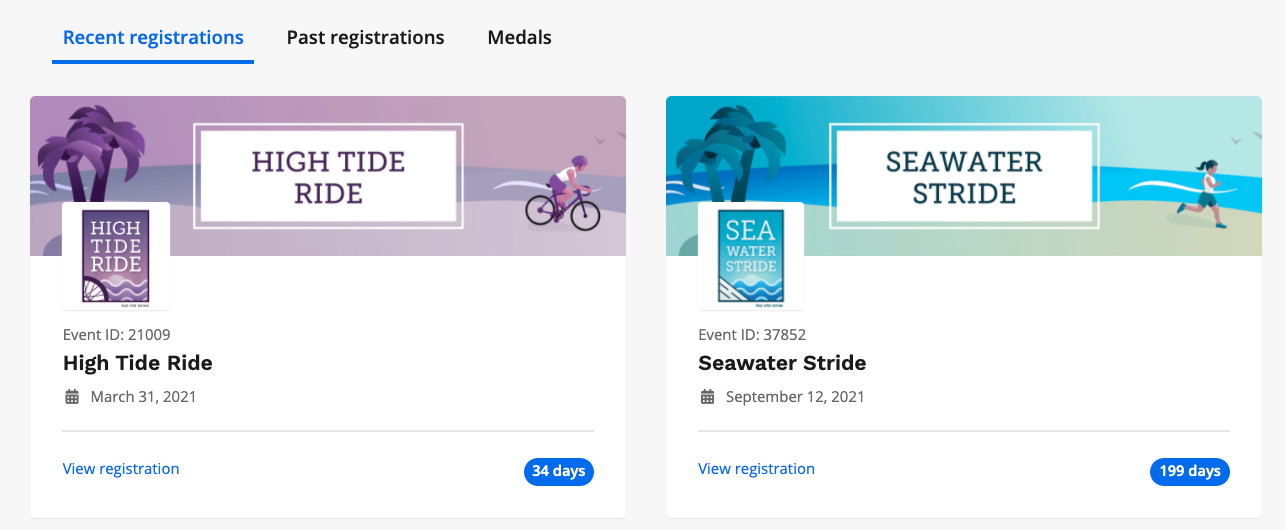This screenshot has width=1286, height=530.
Task: Click the High Tide Ride logo thumbnail
Action: tap(116, 256)
